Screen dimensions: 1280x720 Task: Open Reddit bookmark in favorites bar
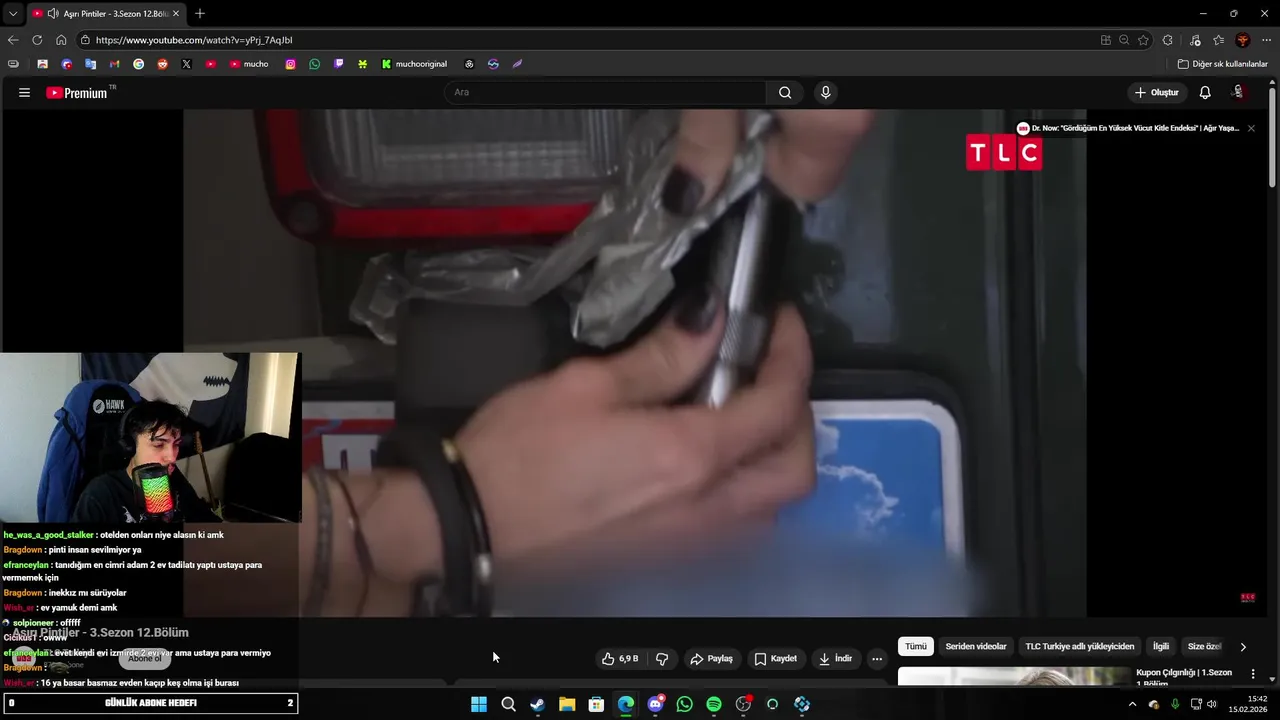(162, 64)
